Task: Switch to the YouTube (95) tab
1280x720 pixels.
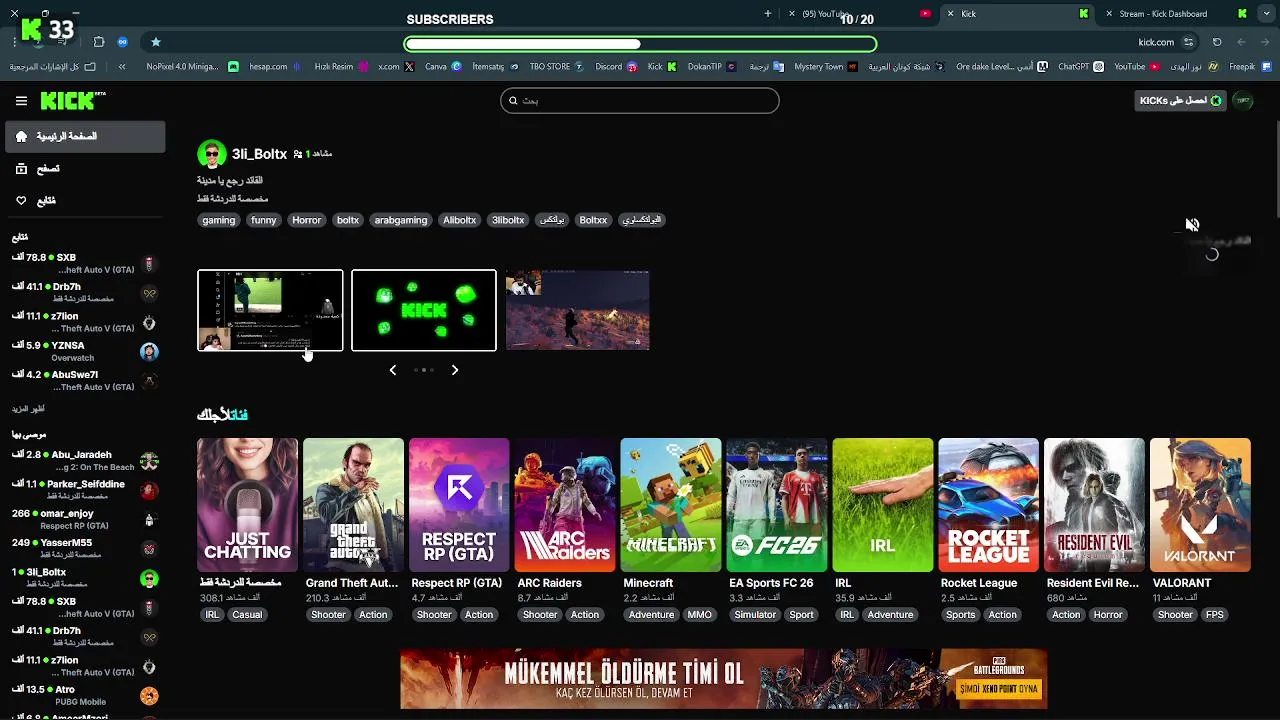Action: coord(860,14)
